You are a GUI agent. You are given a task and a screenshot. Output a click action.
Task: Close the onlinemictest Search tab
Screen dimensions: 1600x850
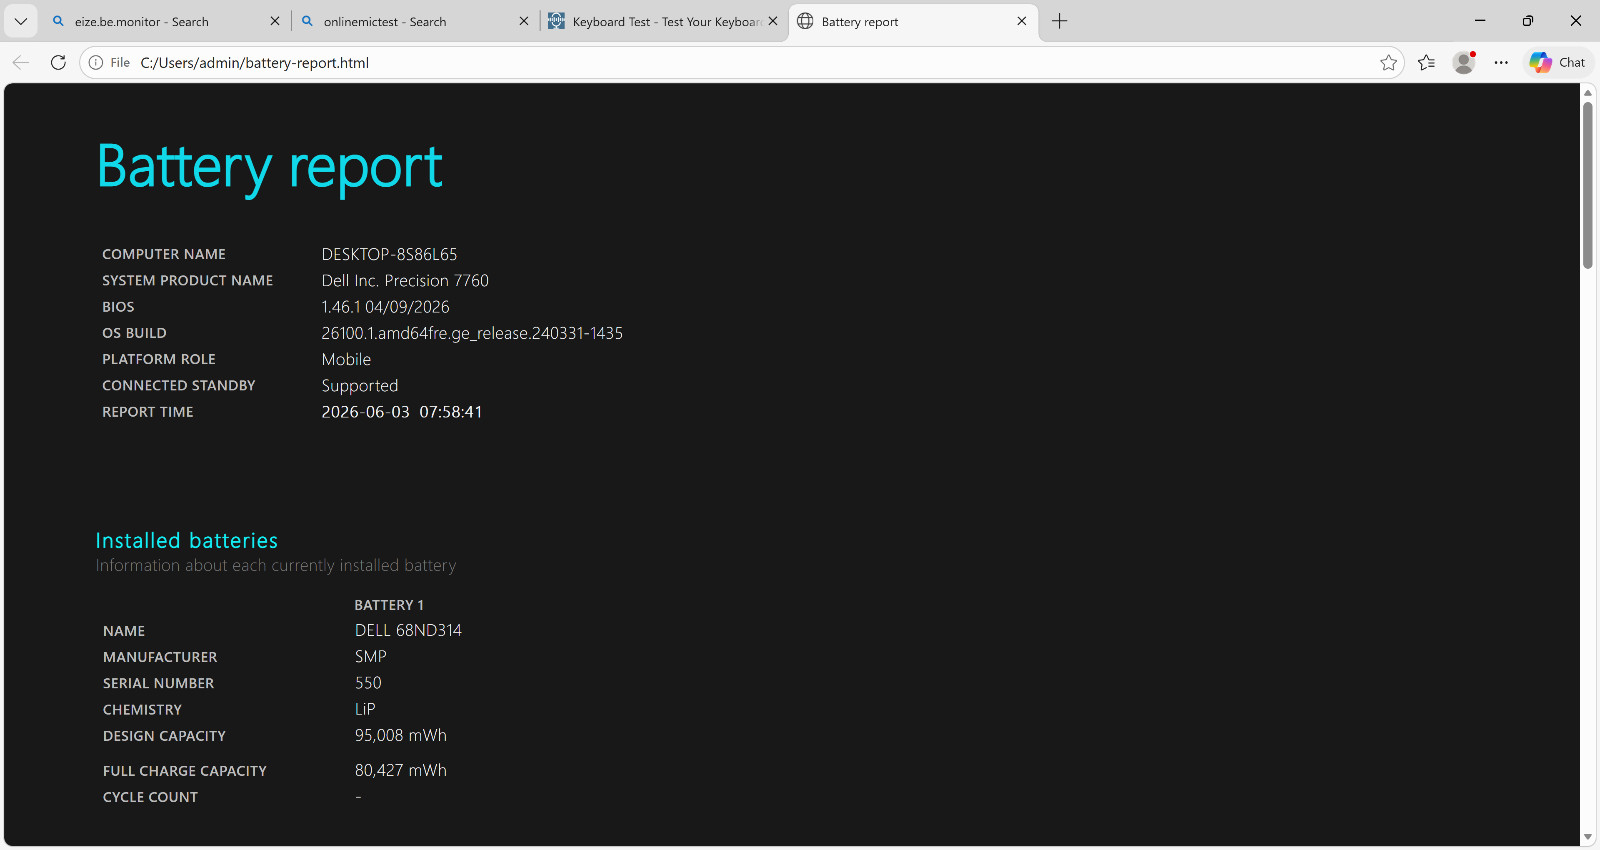(x=523, y=21)
